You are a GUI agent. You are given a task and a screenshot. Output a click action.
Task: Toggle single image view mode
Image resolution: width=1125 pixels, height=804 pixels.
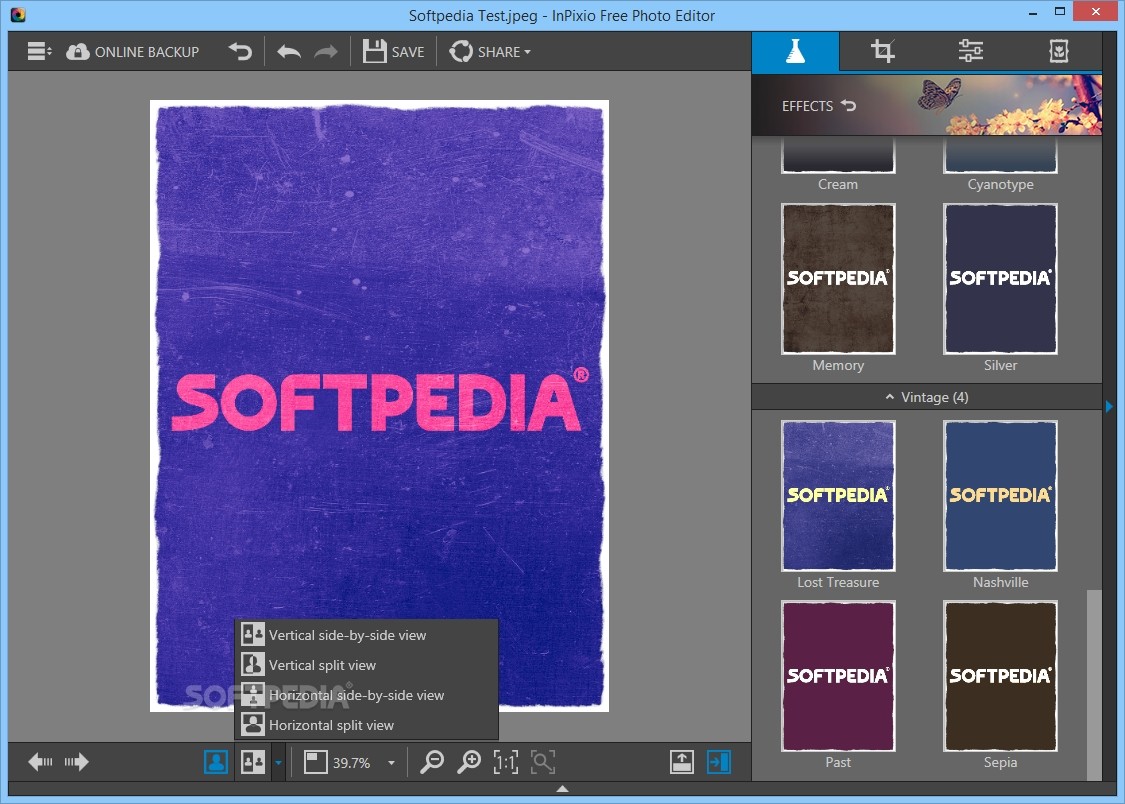tap(216, 762)
